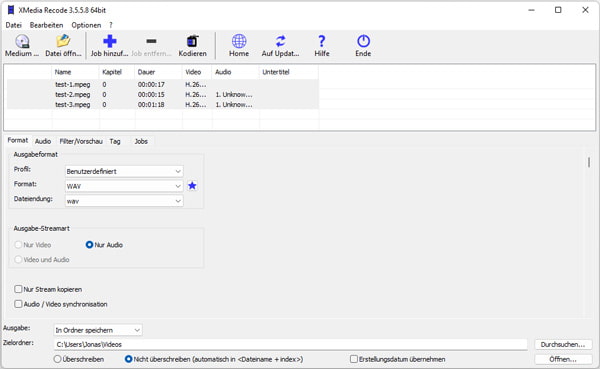Add job with blue plus icon
This screenshot has height=369, width=600.
pos(109,41)
